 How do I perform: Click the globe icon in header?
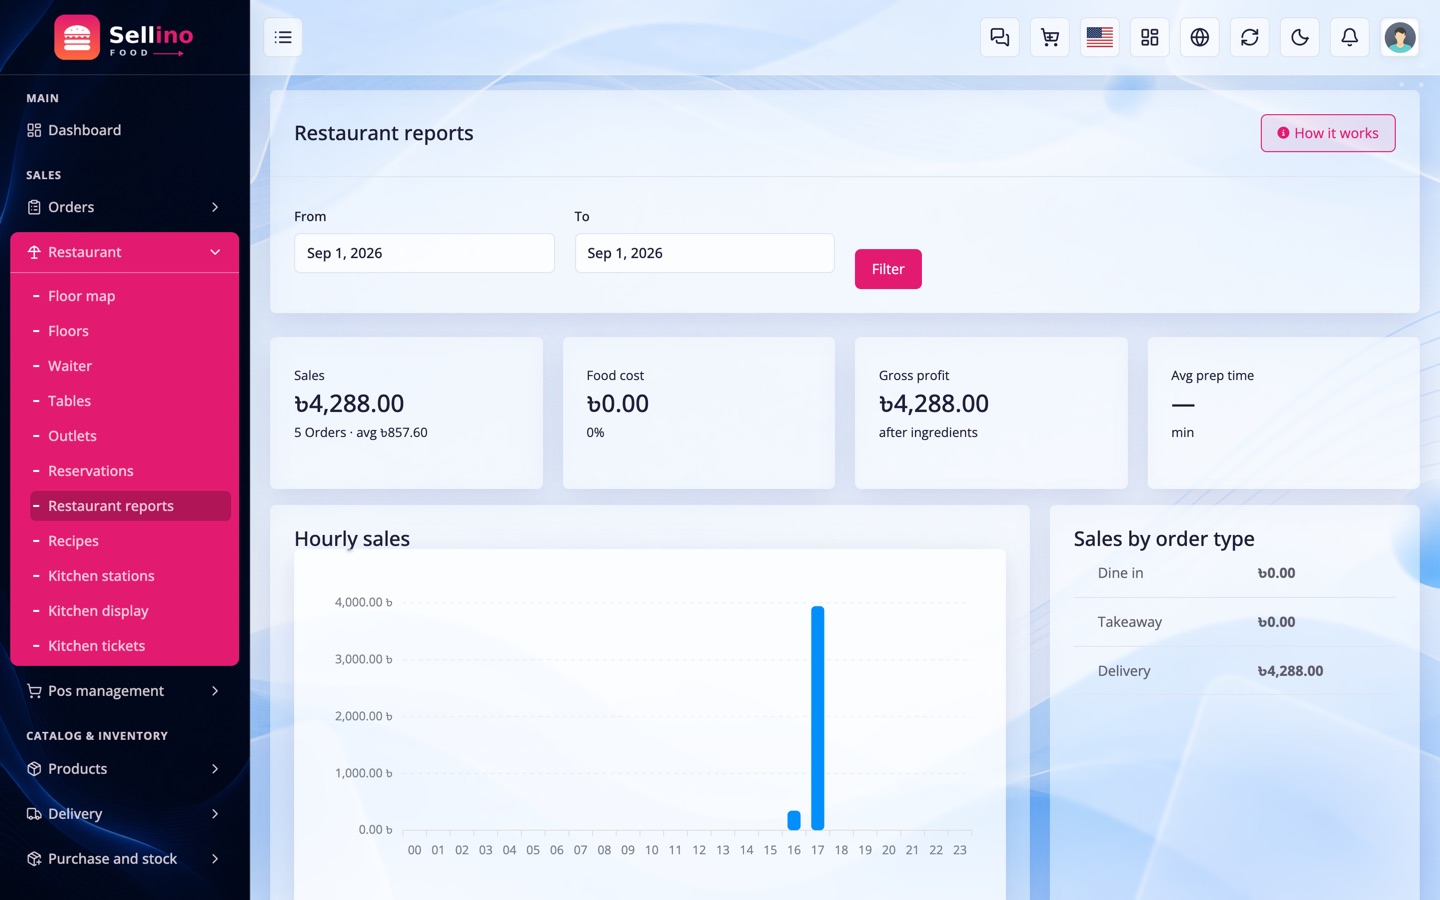pos(1200,37)
